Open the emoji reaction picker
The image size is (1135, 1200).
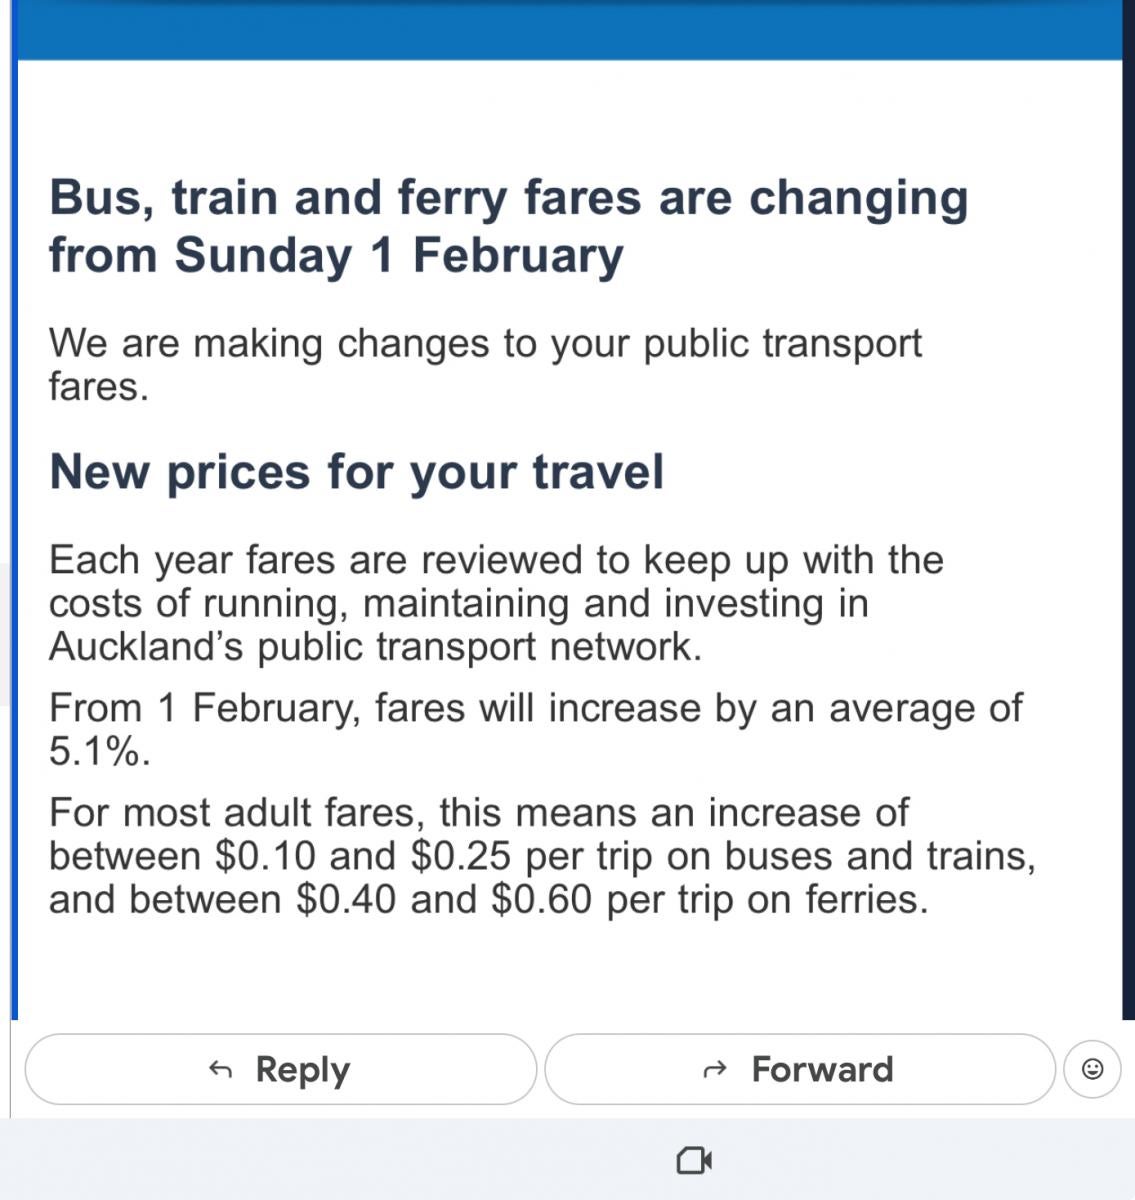coord(1093,1069)
